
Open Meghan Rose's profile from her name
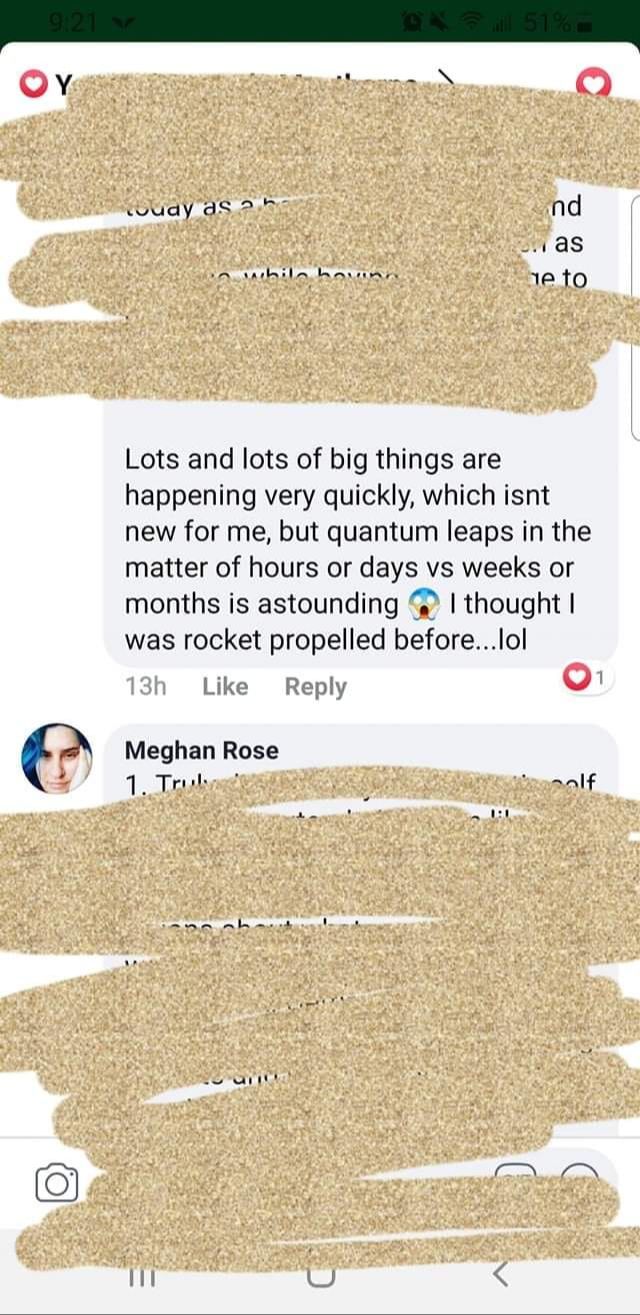tap(202, 751)
